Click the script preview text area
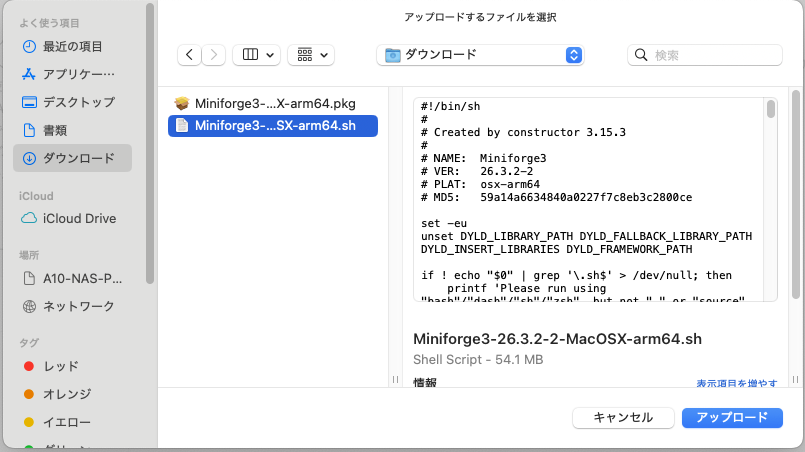The image size is (805, 452). coord(589,199)
